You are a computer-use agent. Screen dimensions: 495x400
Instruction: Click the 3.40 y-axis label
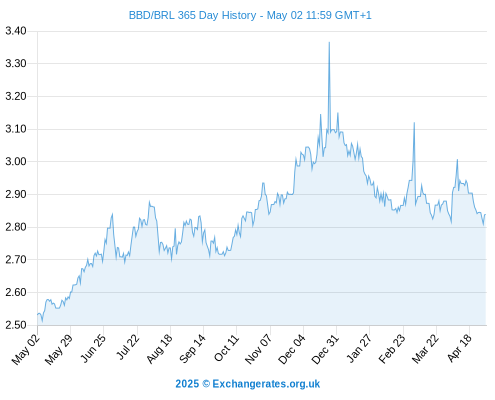click(x=16, y=31)
